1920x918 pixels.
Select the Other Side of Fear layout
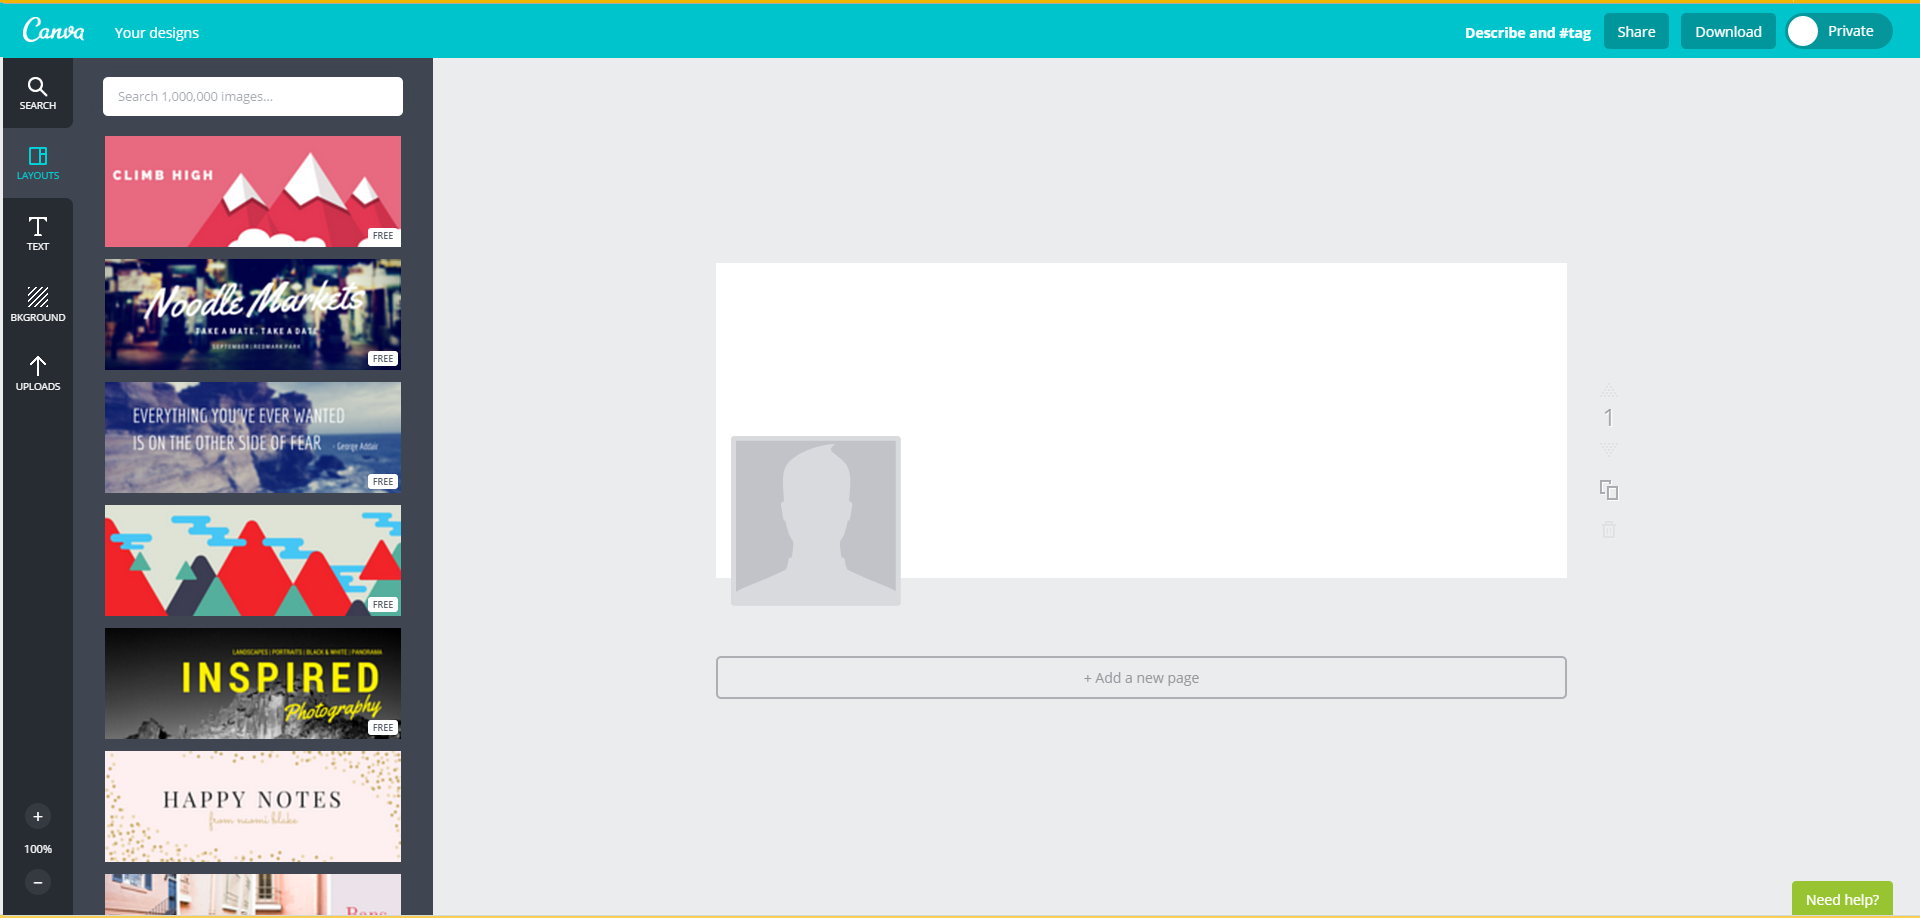pyautogui.click(x=253, y=437)
